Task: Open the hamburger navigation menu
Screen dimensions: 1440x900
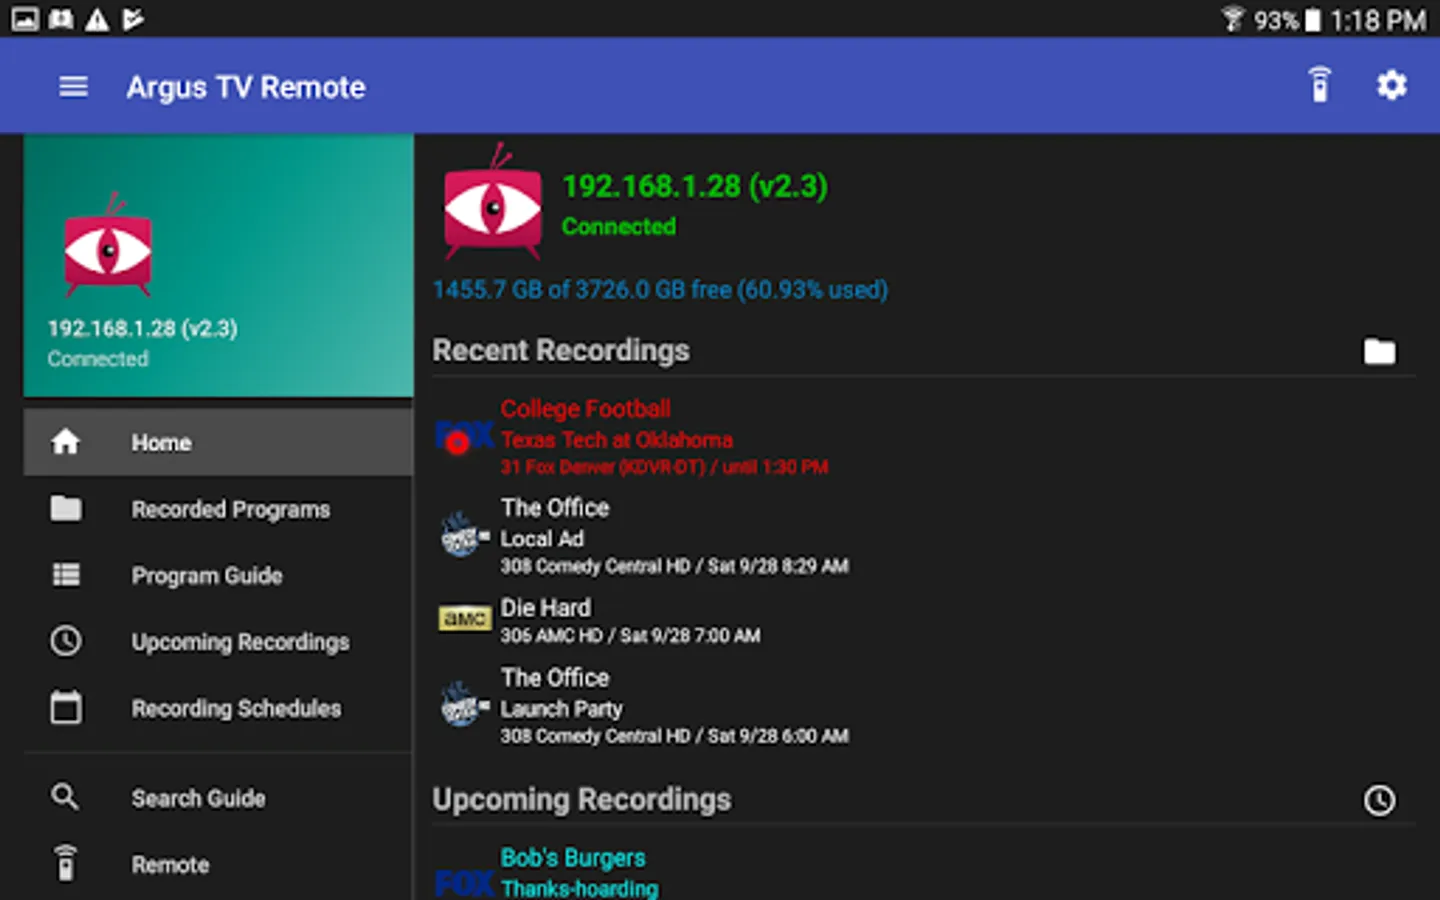Action: [x=73, y=87]
